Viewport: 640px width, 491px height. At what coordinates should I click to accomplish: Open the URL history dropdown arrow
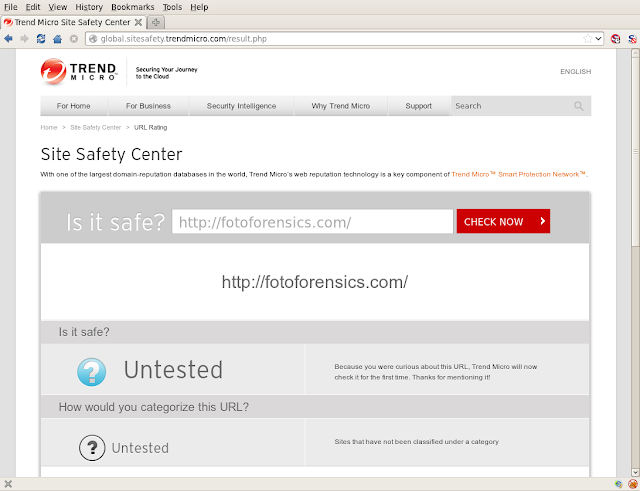point(598,39)
